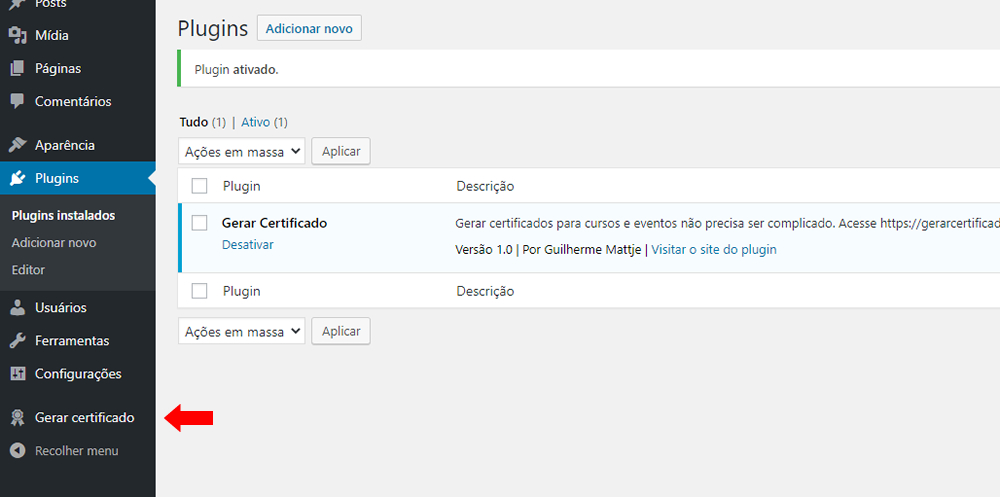
Task: Click the Descrição column label in footer
Action: [x=485, y=291]
